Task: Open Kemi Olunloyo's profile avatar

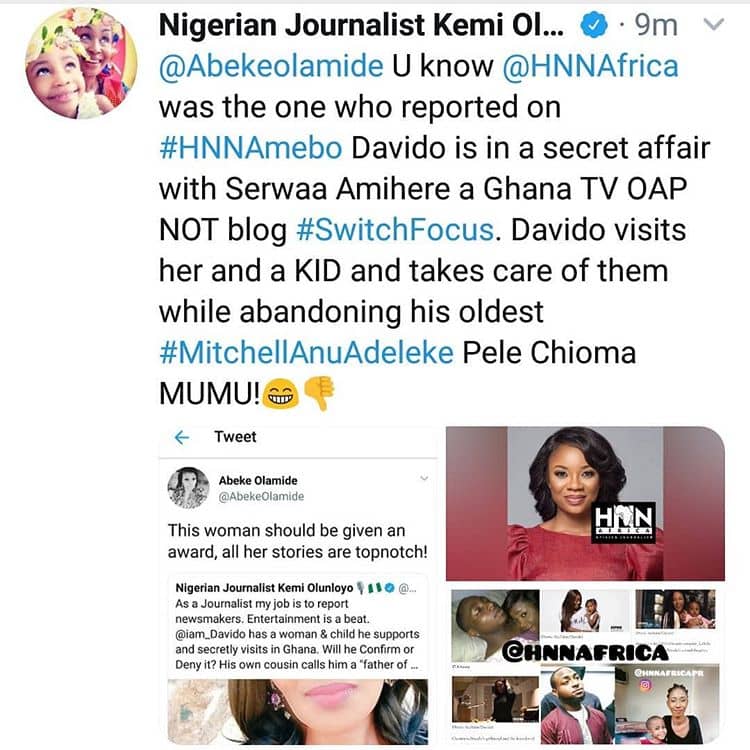Action: [80, 62]
